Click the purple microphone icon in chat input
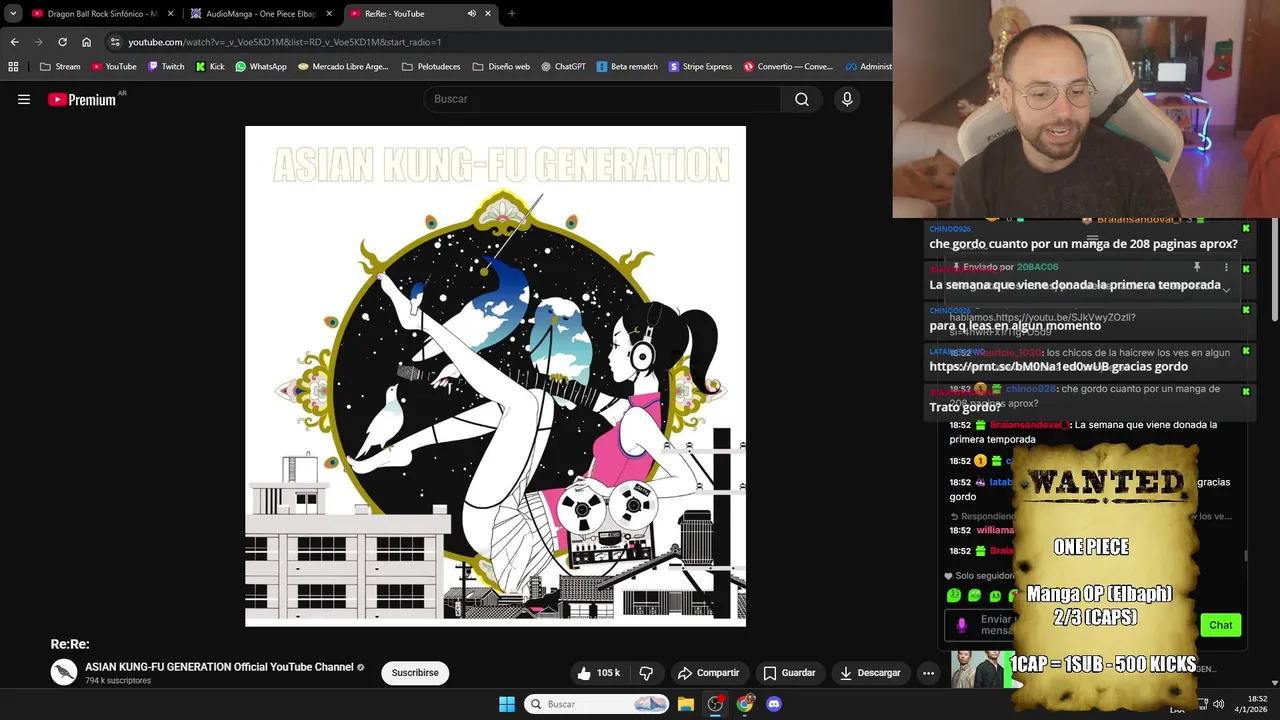The width and height of the screenshot is (1280, 720). (962, 625)
